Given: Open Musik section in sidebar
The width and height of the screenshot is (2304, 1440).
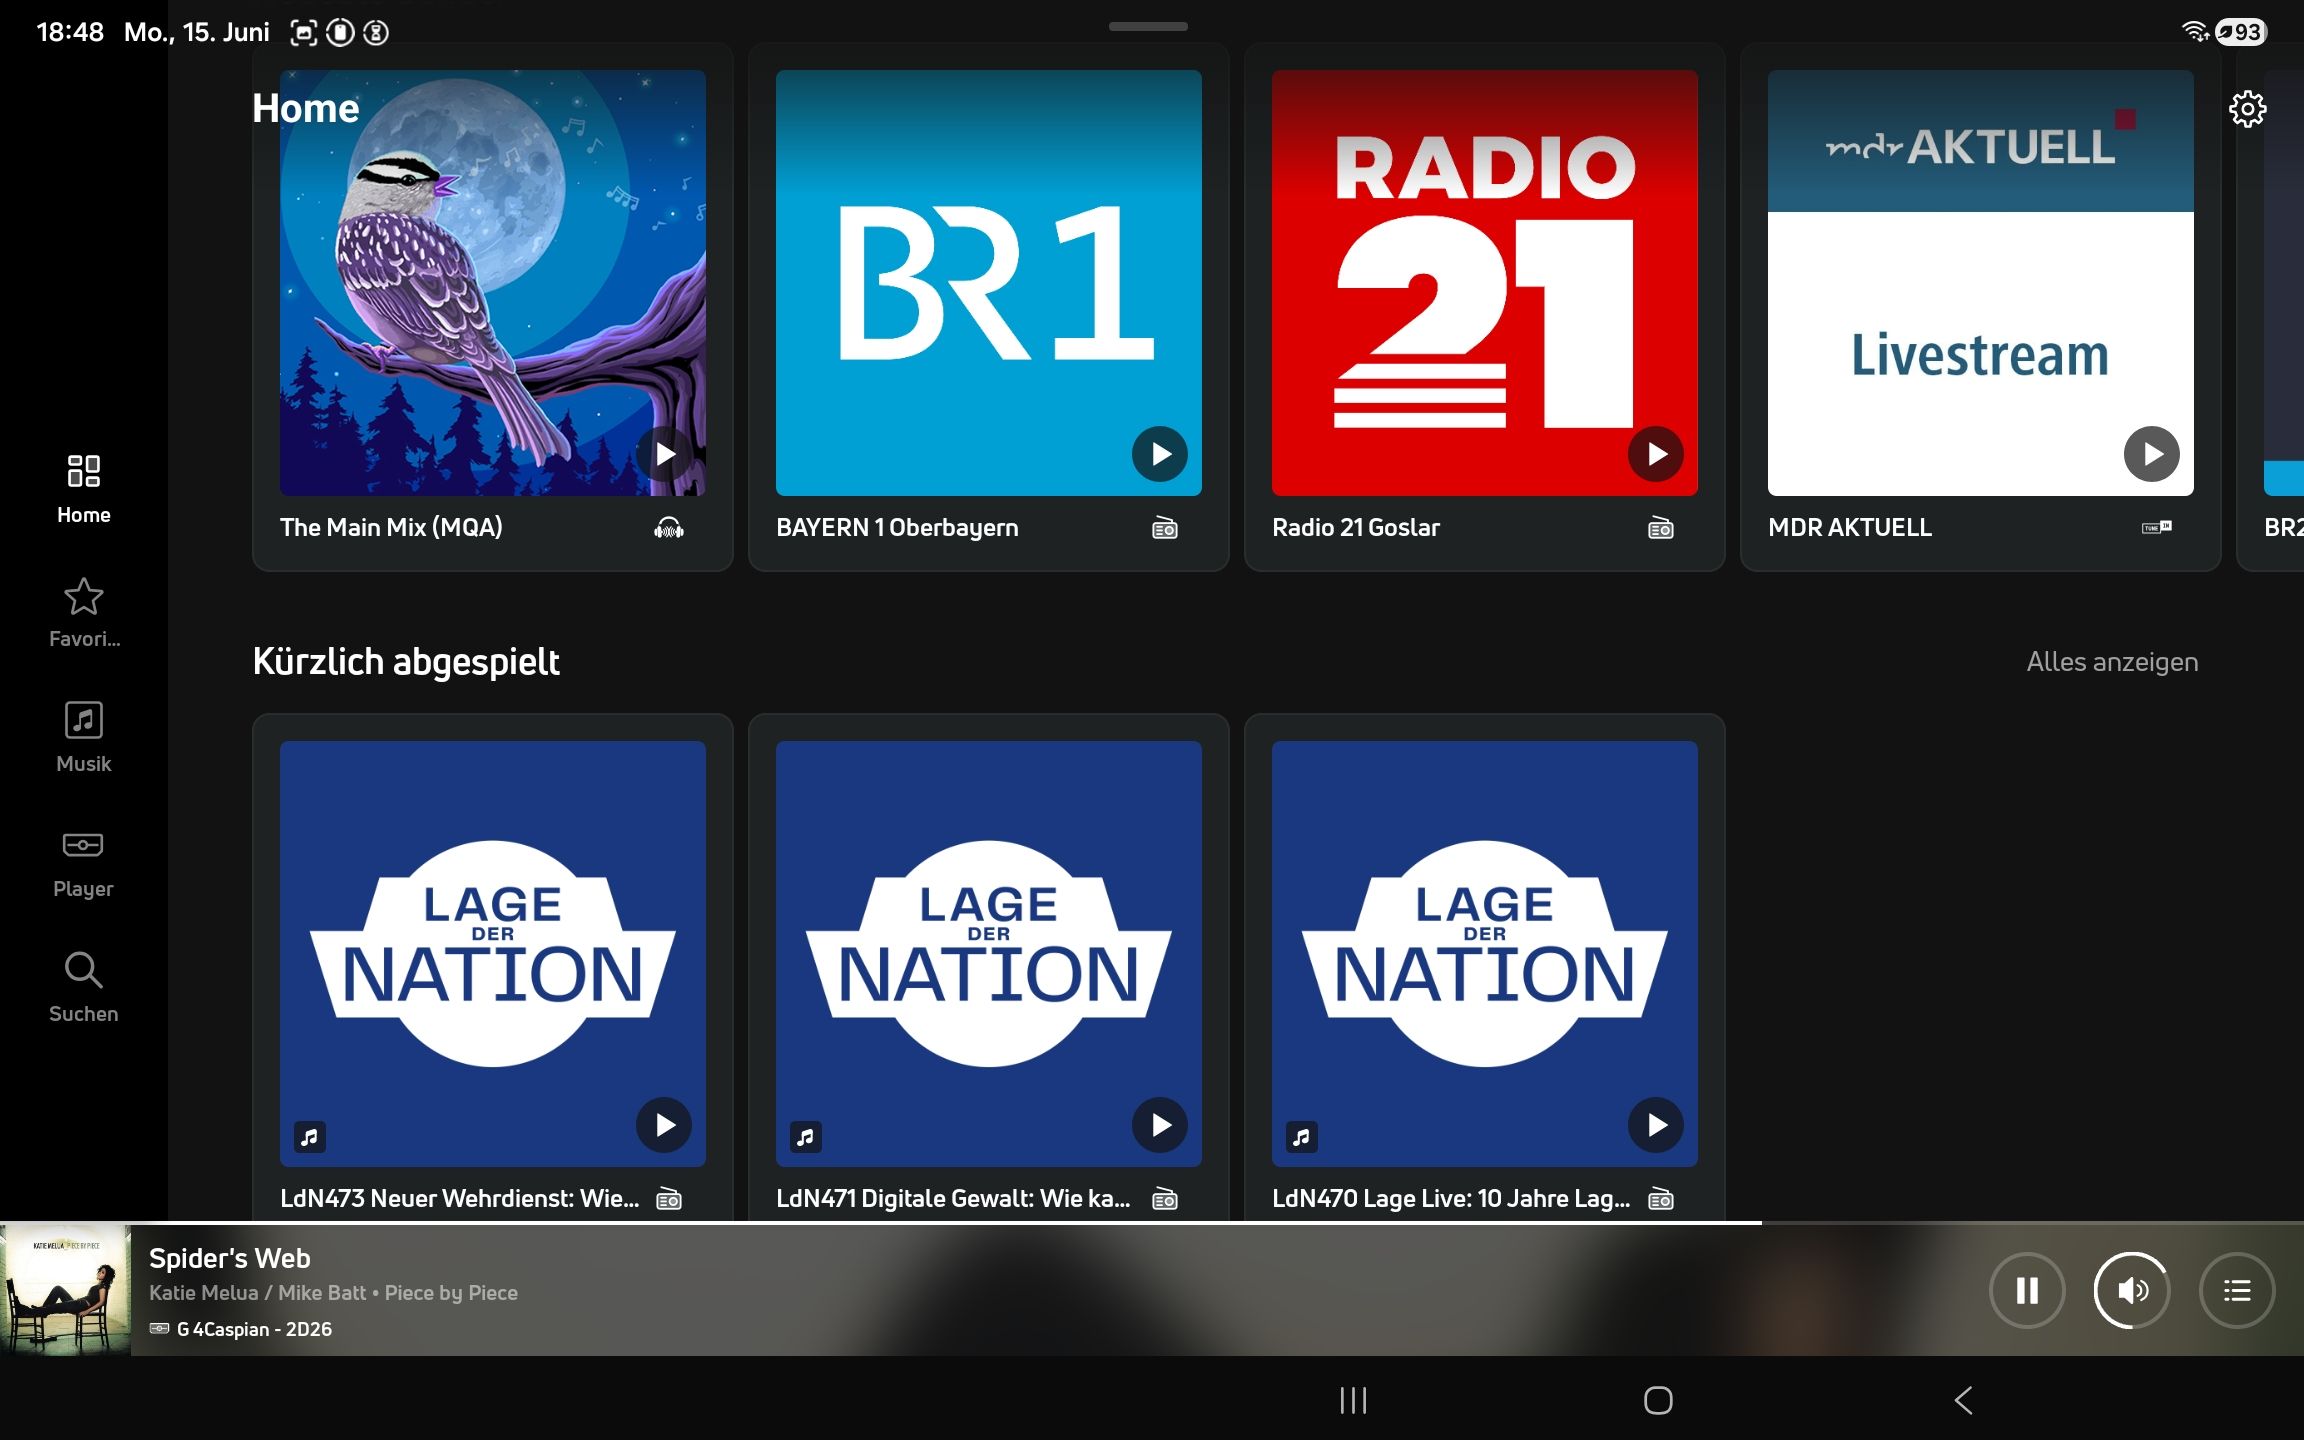Looking at the screenshot, I should [84, 738].
